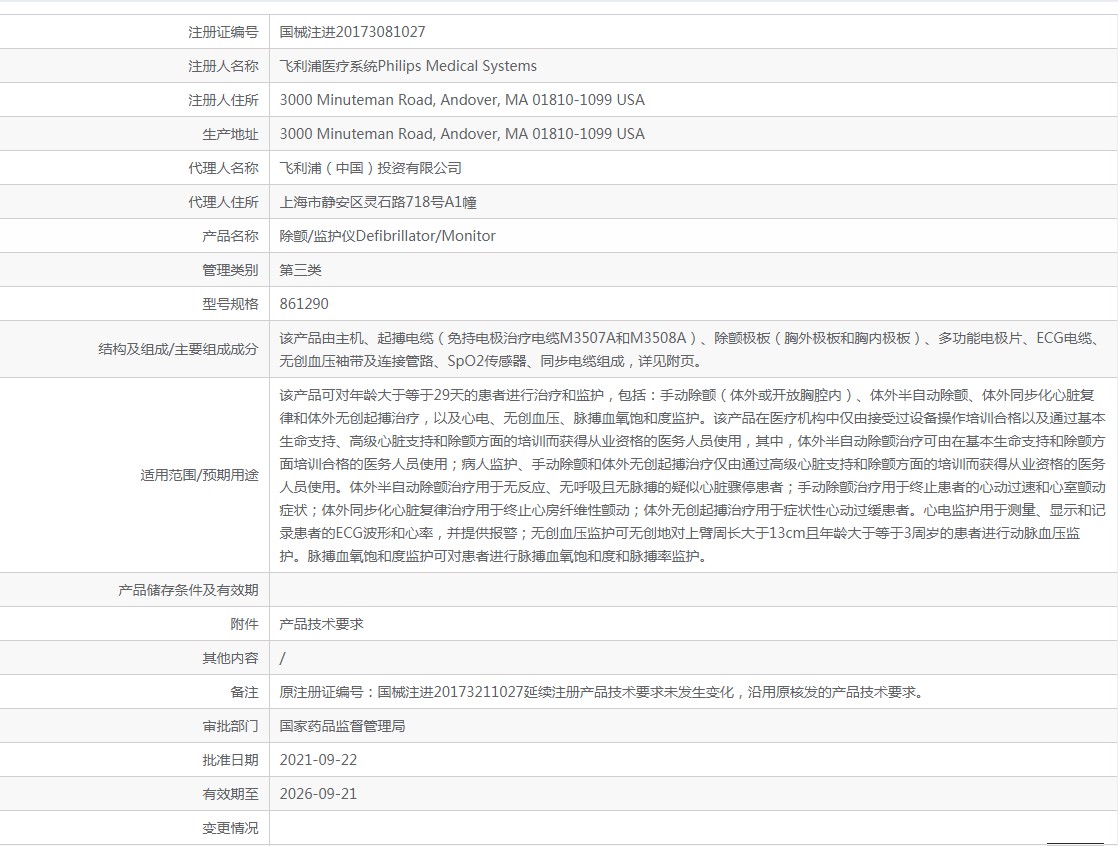Viewport: 1118px width, 846px height.
Task: Click the 生产地址 label
Action: [x=230, y=134]
